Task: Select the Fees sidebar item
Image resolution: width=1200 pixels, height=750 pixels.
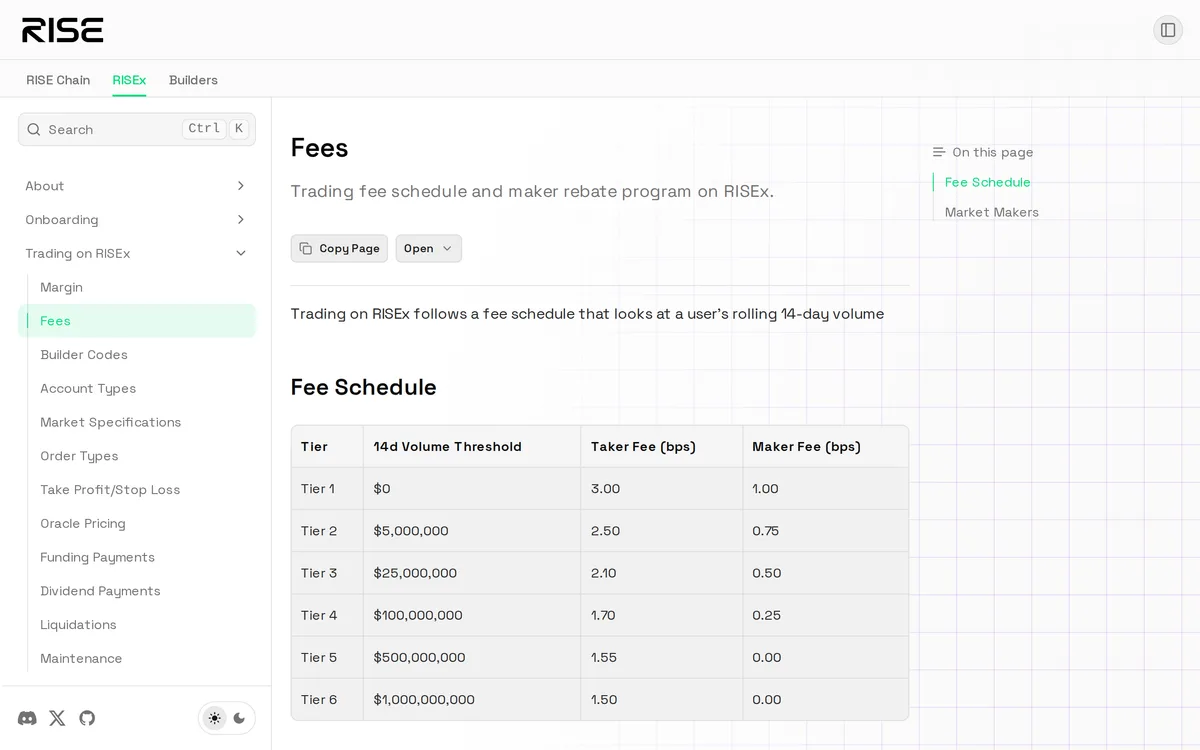Action: pyautogui.click(x=137, y=321)
